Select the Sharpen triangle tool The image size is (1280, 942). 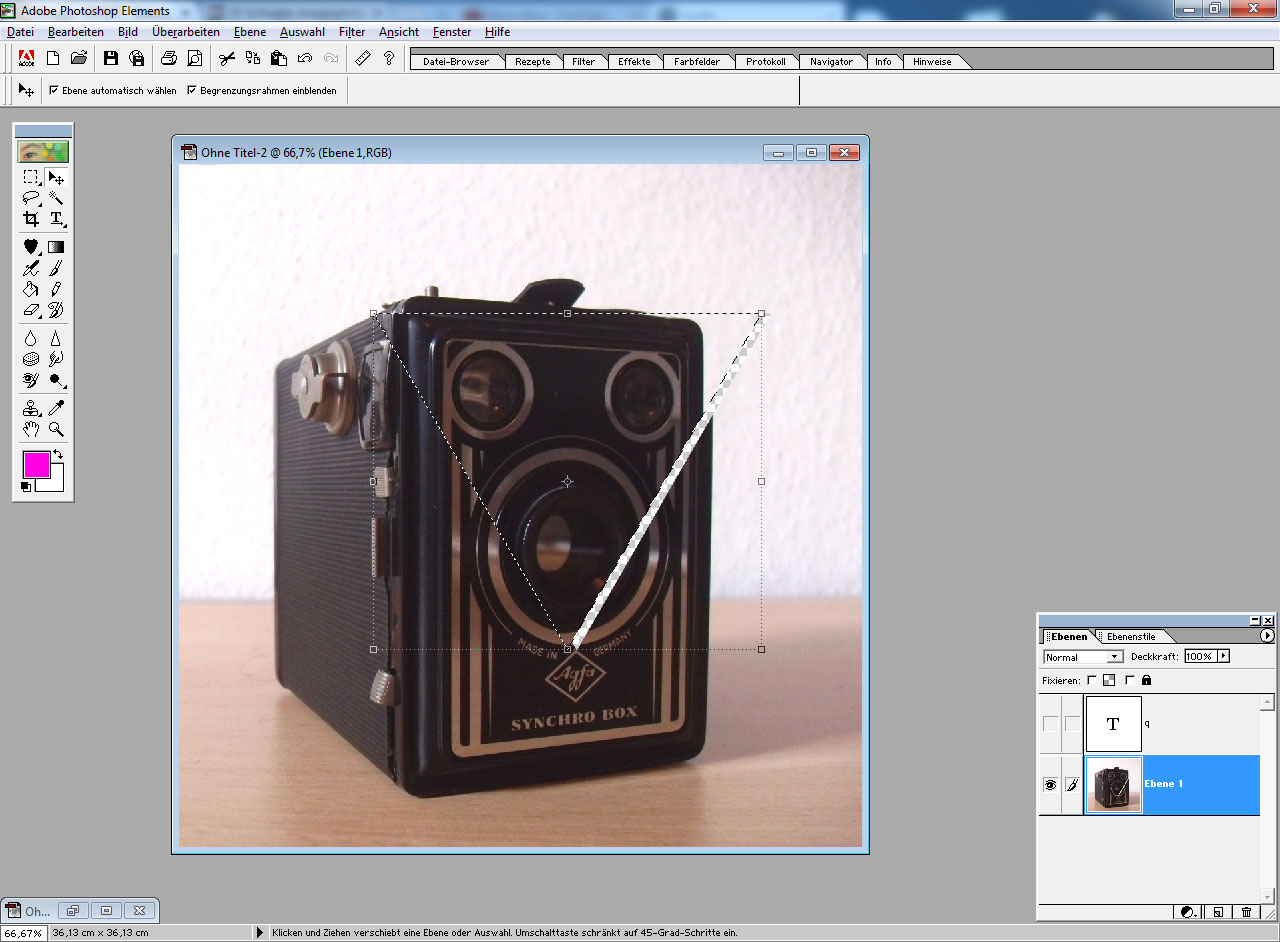[x=56, y=338]
